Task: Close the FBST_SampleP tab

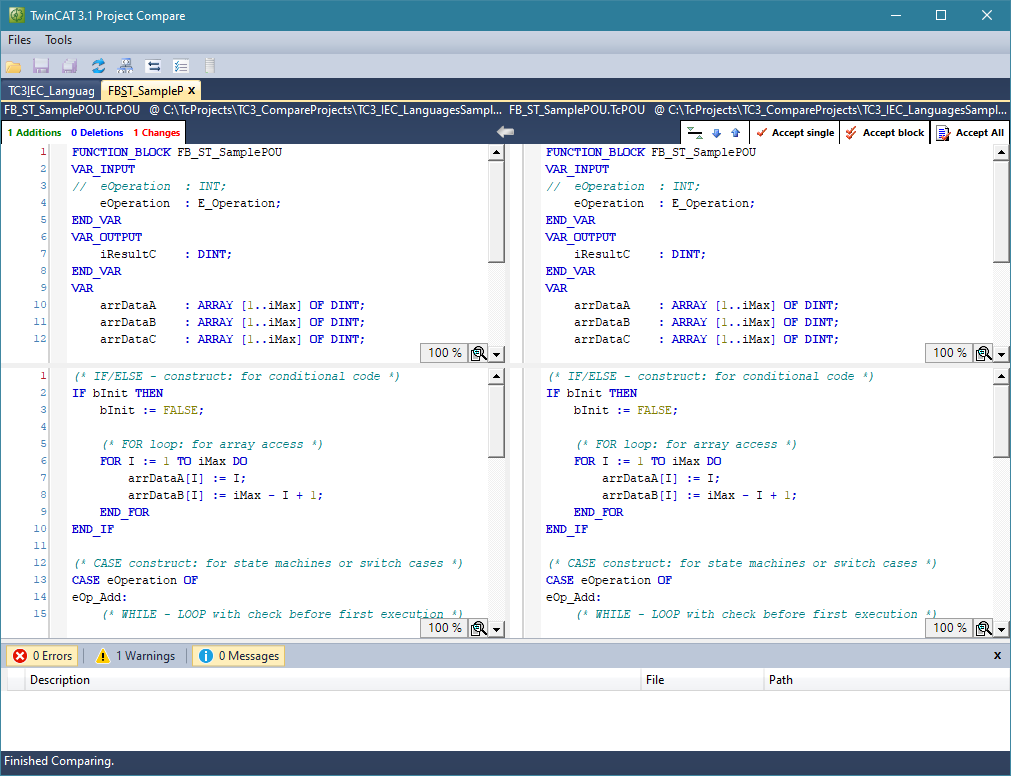Action: tap(191, 91)
